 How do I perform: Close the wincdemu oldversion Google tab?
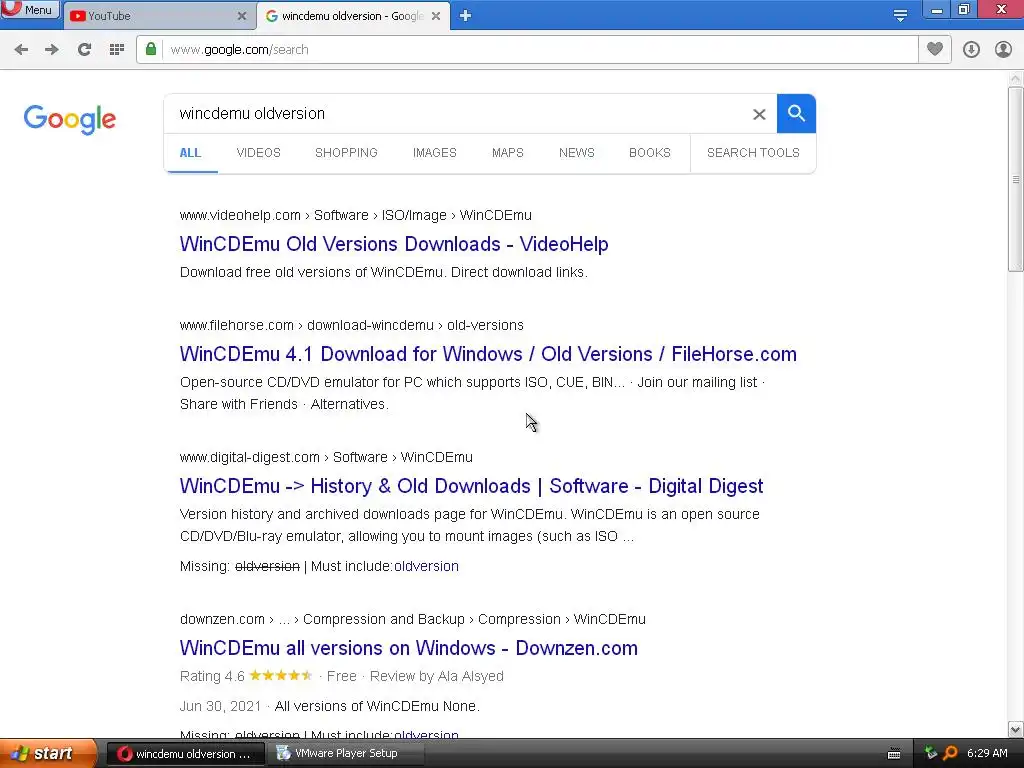(x=436, y=16)
